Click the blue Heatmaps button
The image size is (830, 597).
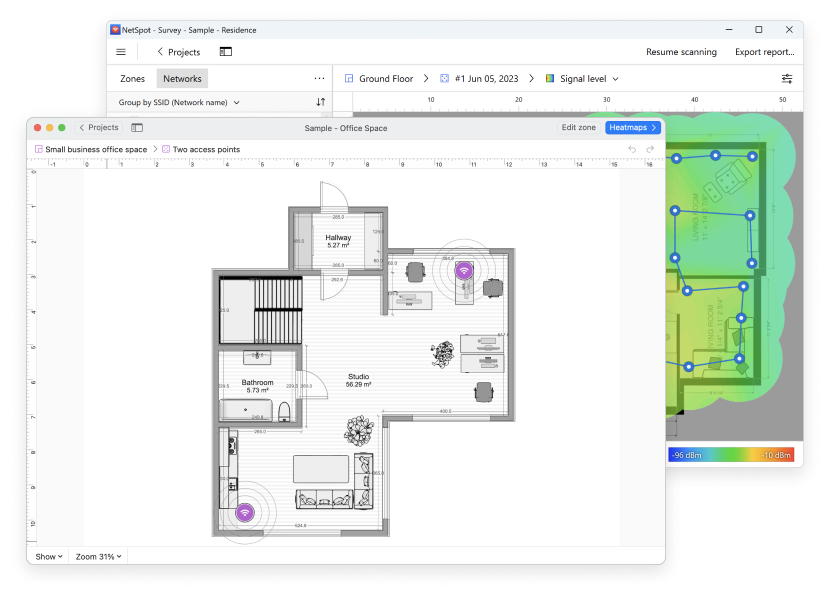pyautogui.click(x=633, y=128)
